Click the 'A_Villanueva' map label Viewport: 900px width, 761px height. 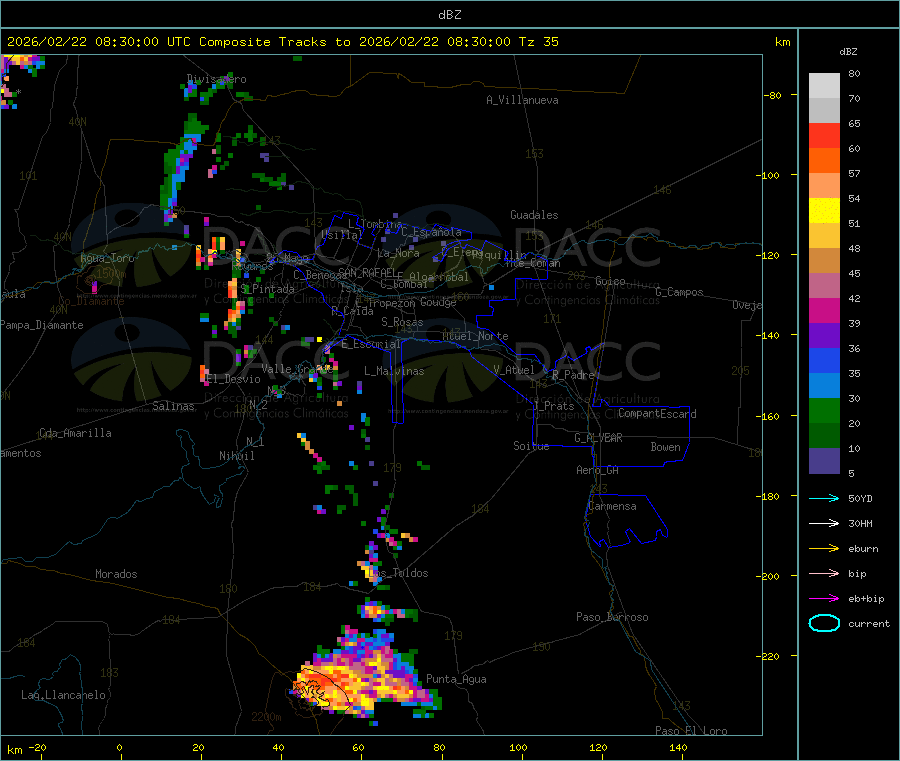(x=522, y=100)
